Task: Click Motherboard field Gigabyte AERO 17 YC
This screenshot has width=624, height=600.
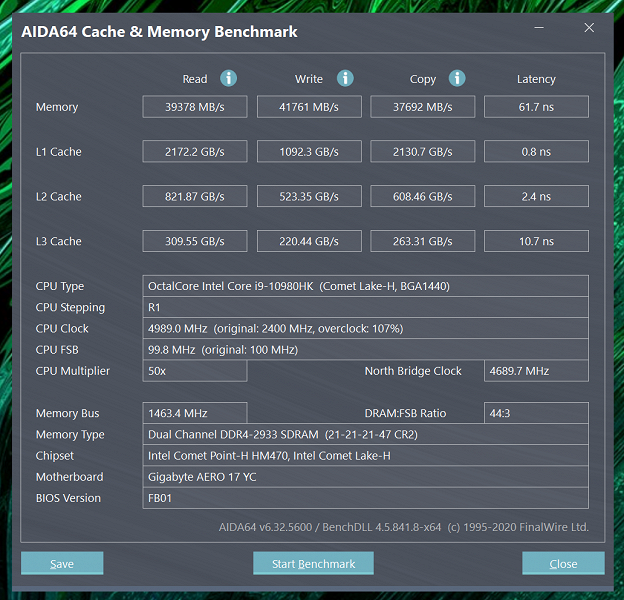Action: [366, 477]
